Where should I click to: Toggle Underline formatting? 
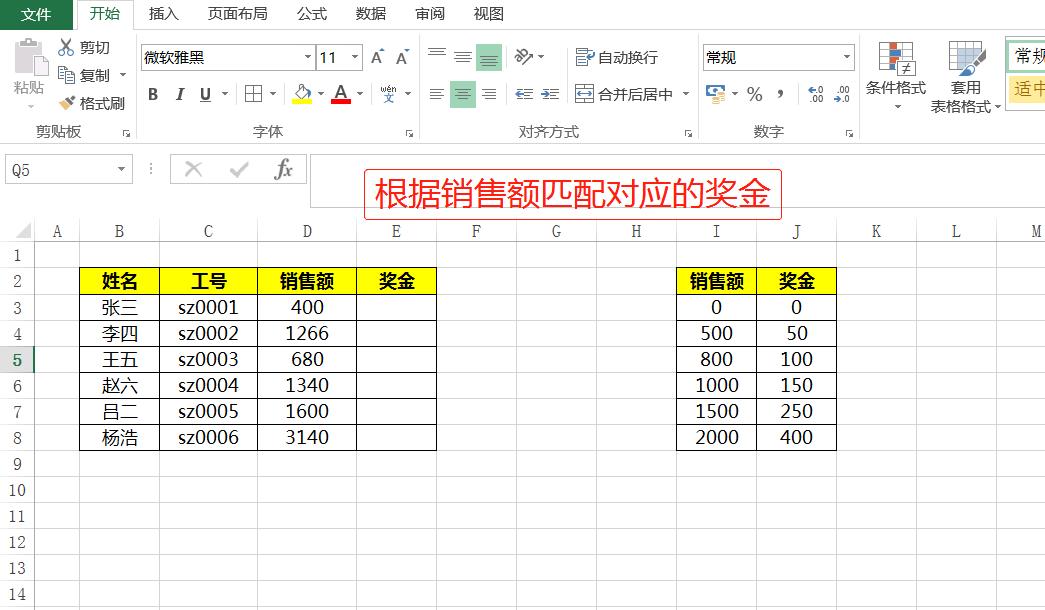coord(205,94)
